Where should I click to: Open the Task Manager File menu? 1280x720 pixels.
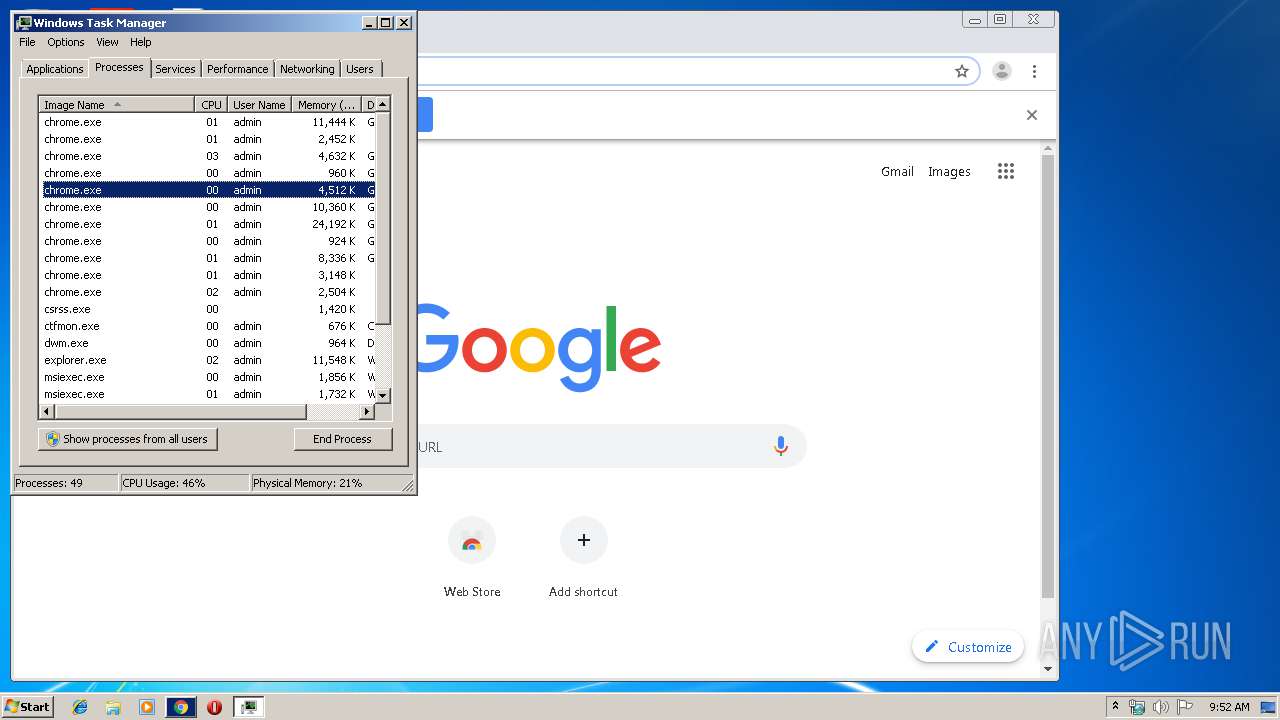(27, 42)
